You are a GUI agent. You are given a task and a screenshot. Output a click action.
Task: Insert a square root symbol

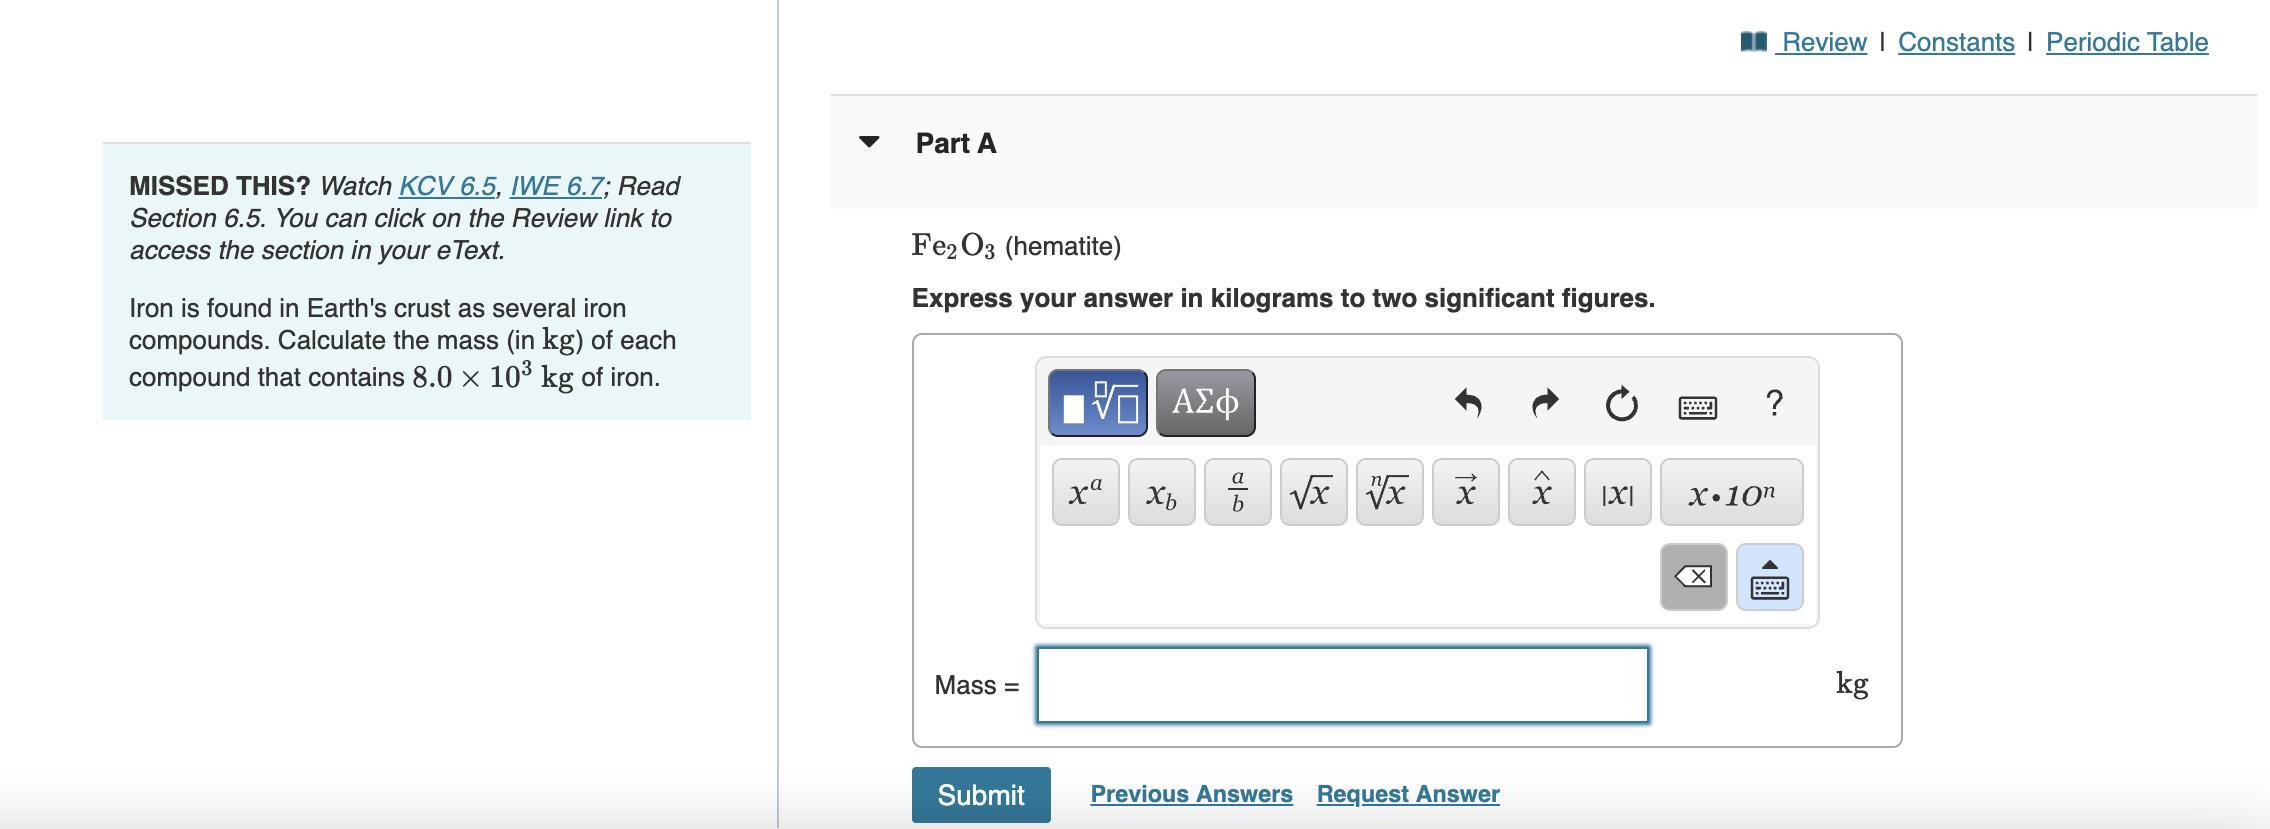coord(1313,492)
